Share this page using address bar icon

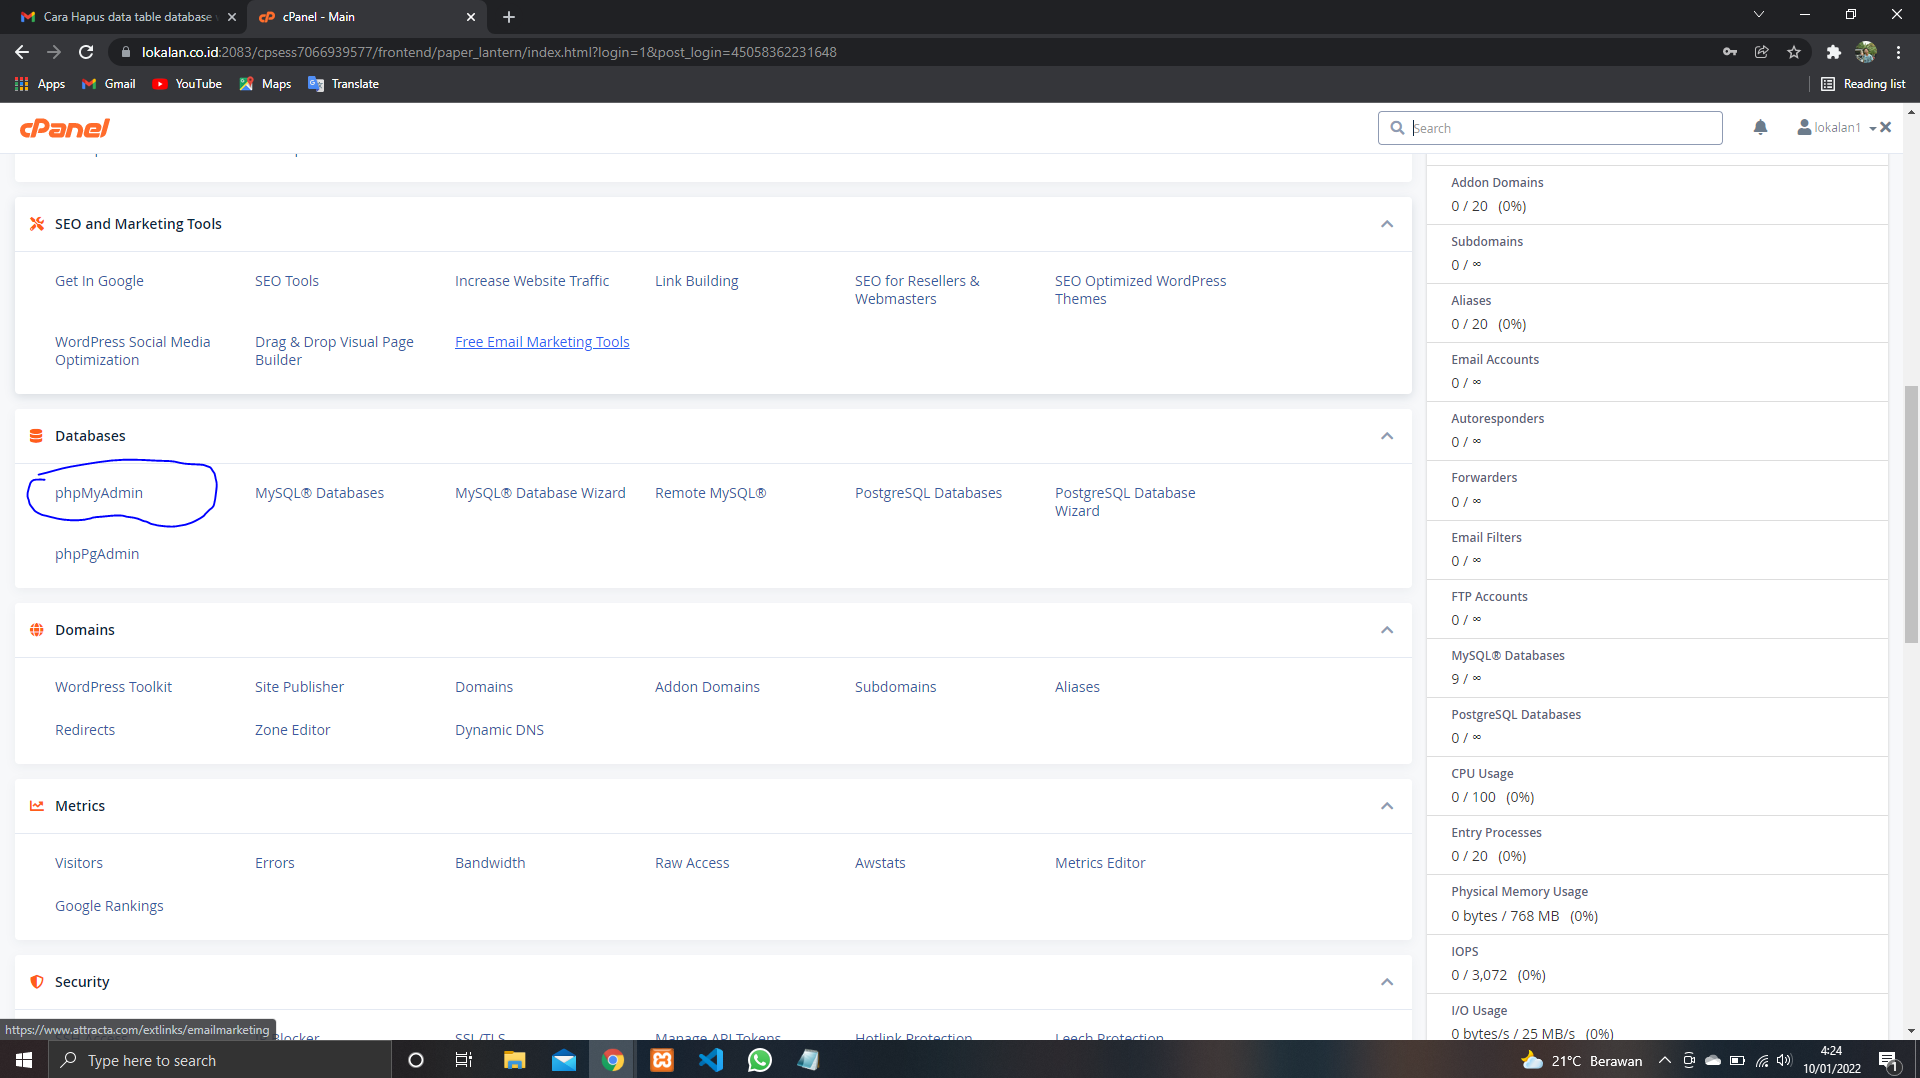pyautogui.click(x=1762, y=52)
